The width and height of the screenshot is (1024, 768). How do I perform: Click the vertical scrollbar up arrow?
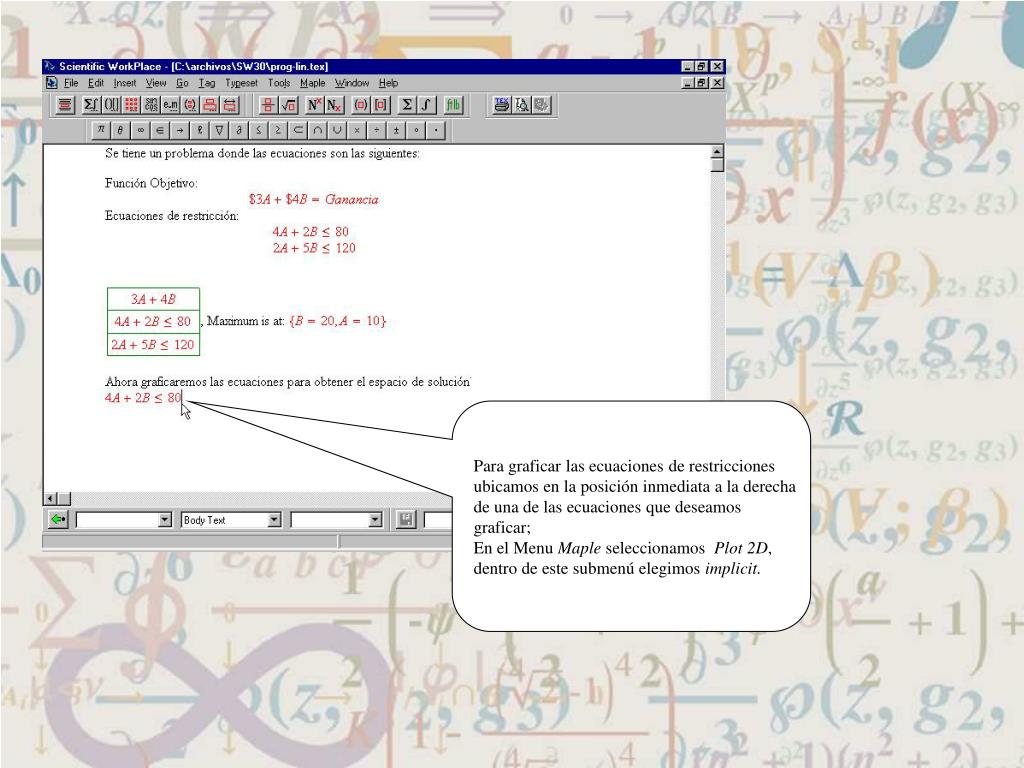pyautogui.click(x=717, y=152)
